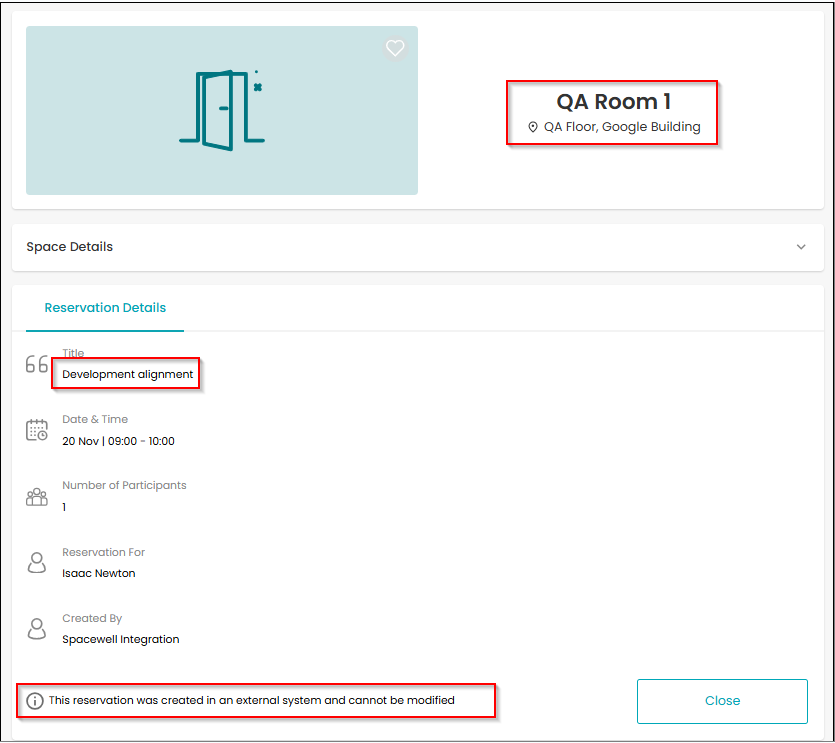Viewport: 835px width, 743px height.
Task: Click the open door room illustration
Action: coord(222,110)
